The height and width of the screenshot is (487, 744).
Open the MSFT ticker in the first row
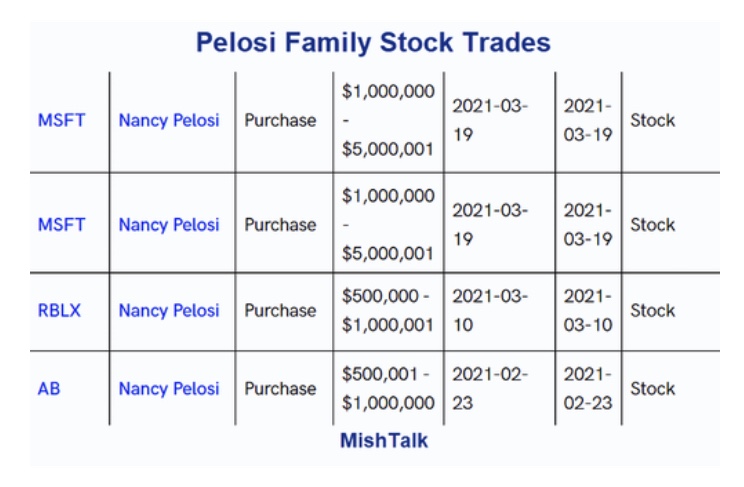point(62,121)
